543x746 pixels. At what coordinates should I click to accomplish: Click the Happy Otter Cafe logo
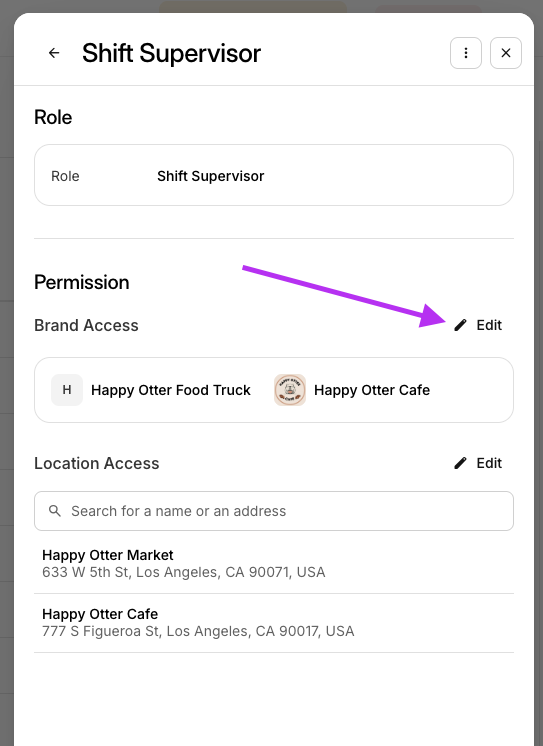[290, 390]
